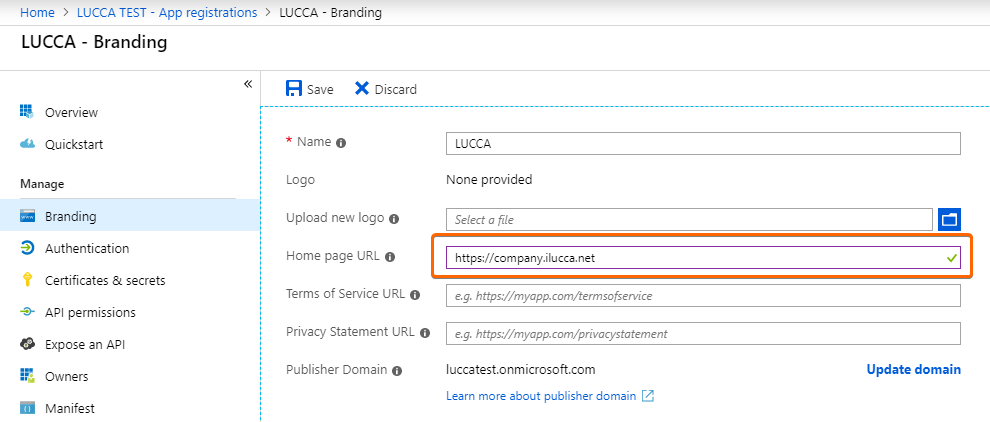
Task: Open Certificates & secrets section
Action: click(x=105, y=280)
